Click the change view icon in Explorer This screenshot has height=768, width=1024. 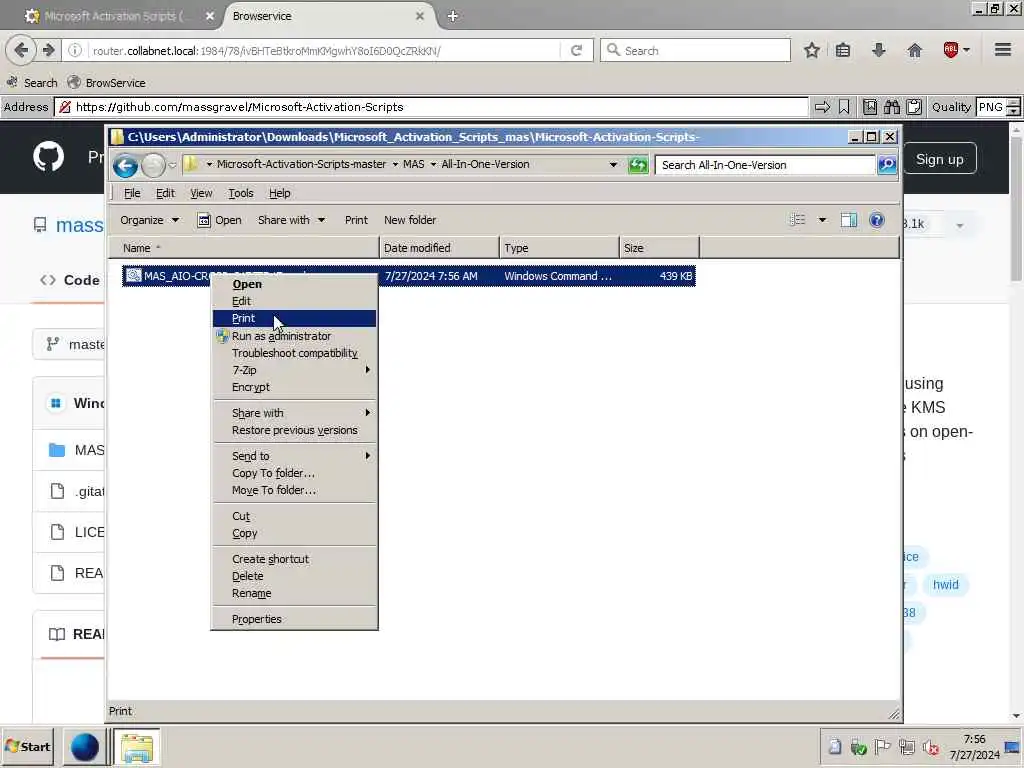tap(797, 220)
